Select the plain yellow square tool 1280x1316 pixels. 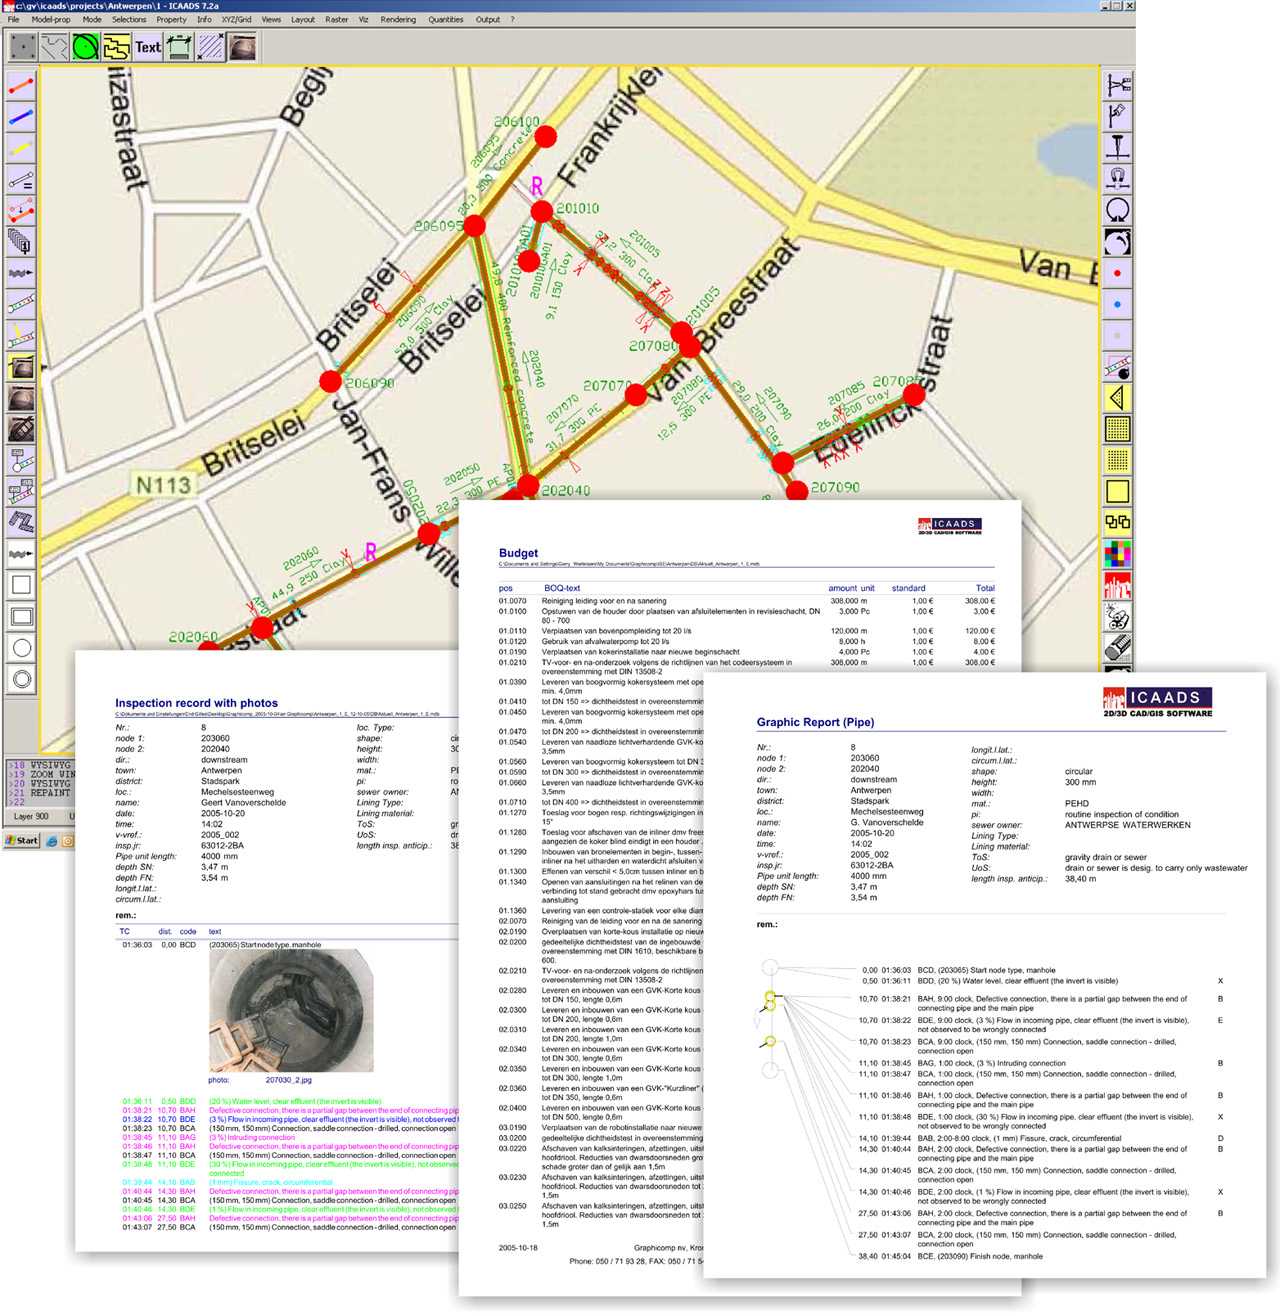(x=1117, y=491)
